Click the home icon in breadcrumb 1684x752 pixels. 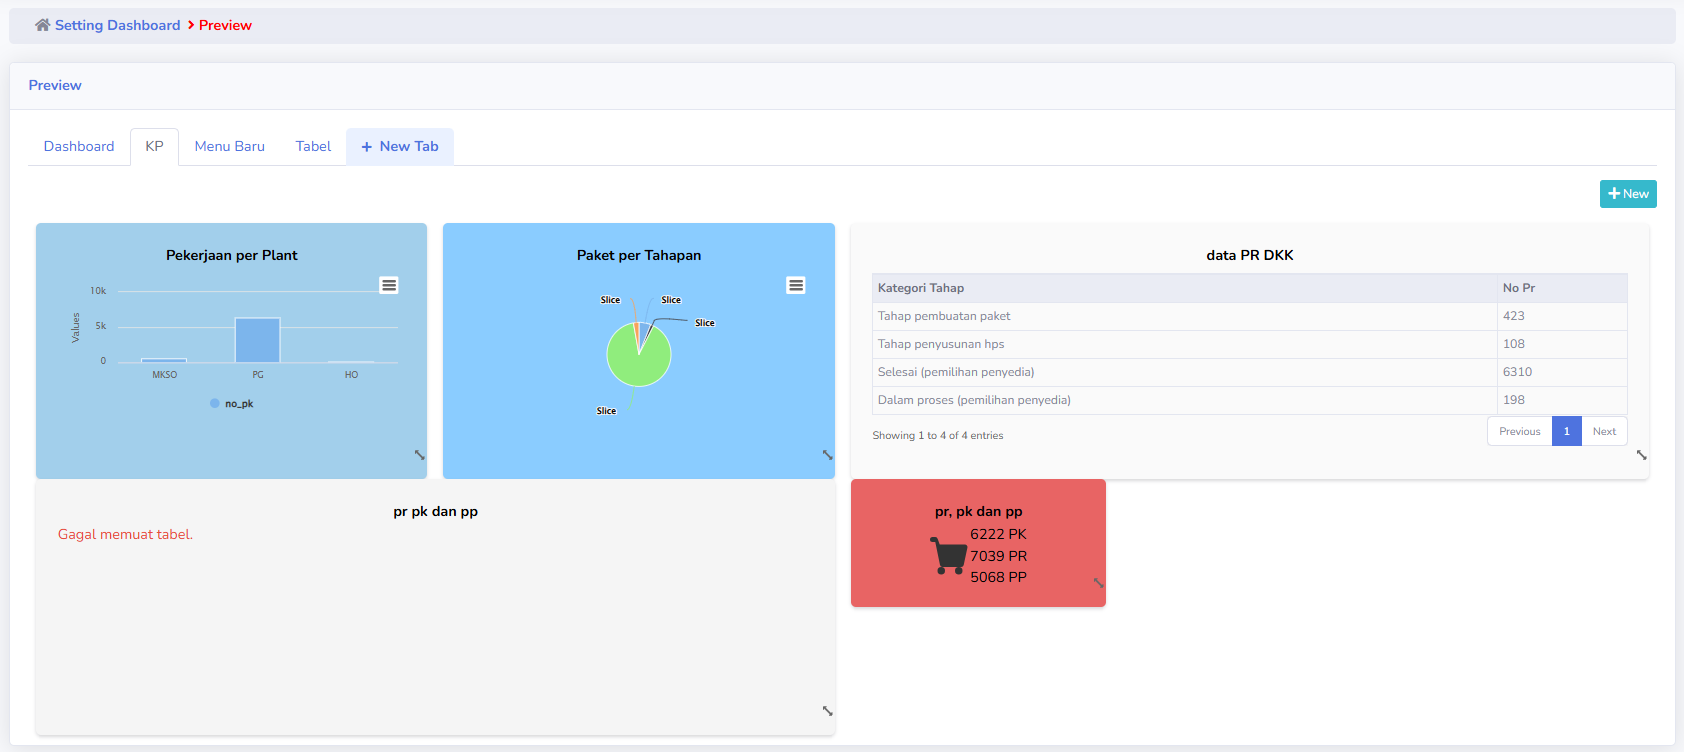coord(42,25)
